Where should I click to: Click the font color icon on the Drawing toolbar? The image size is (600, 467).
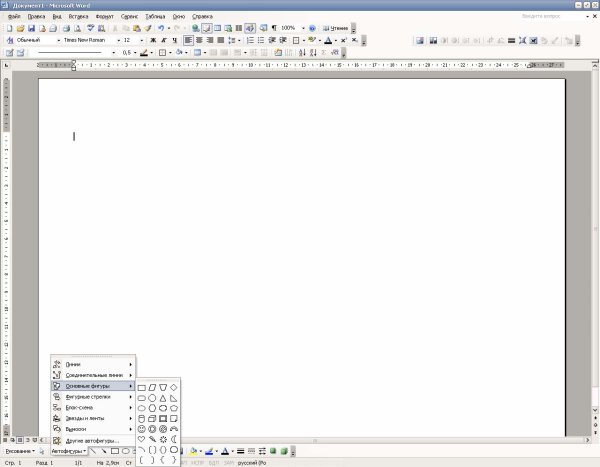[225, 451]
